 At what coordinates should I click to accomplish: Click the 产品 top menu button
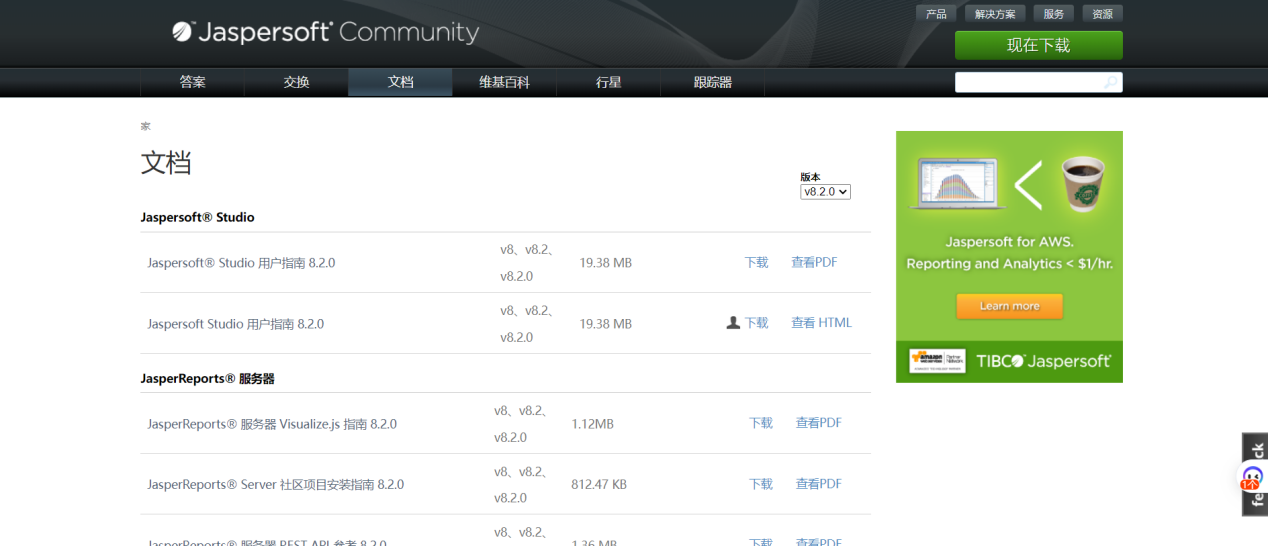(x=936, y=14)
